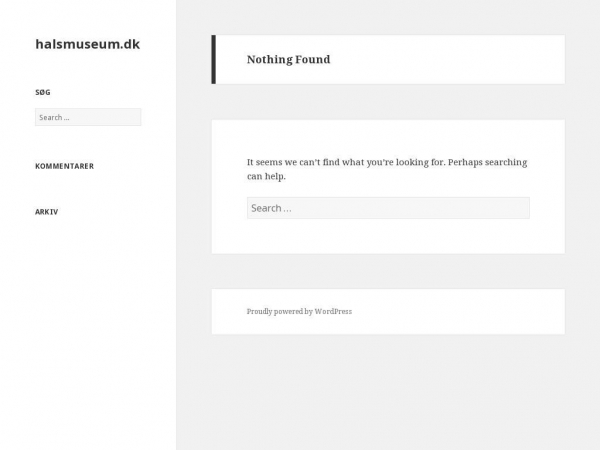The width and height of the screenshot is (600, 450).
Task: Click the SØG widget heading
Action: (43, 92)
